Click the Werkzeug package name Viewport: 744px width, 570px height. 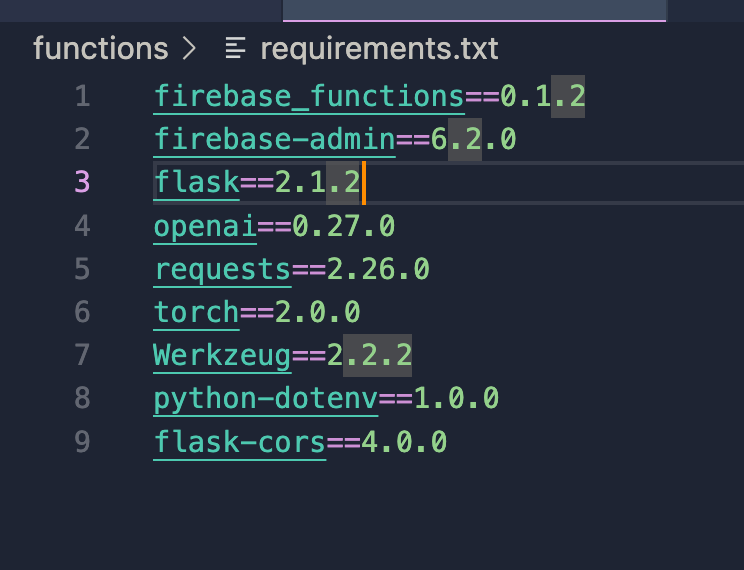(x=223, y=355)
